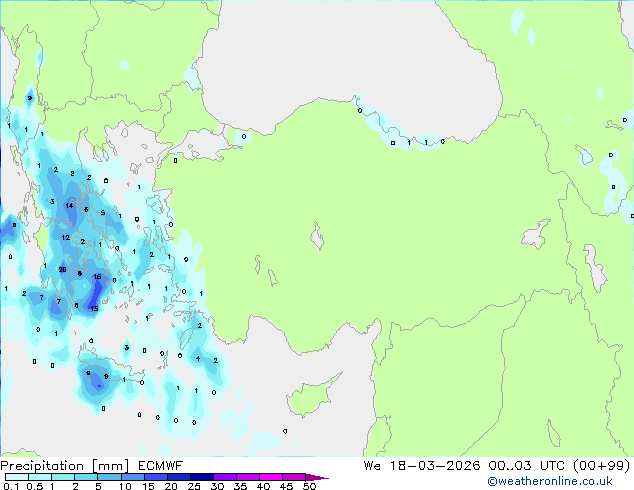This screenshot has width=634, height=490.
Task: Select the 25–30 mm dark navy legend box
Action: [201, 477]
